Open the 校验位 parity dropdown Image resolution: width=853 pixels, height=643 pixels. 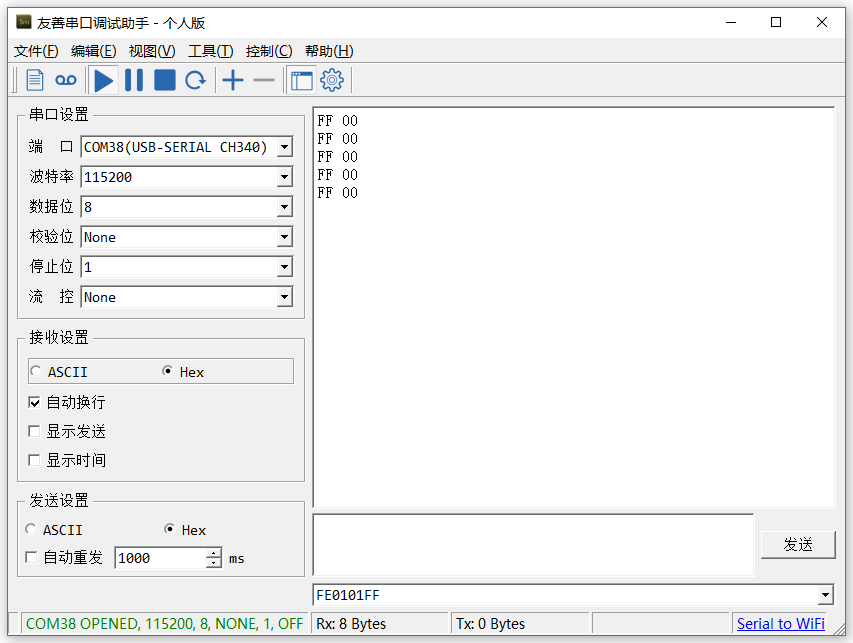285,237
